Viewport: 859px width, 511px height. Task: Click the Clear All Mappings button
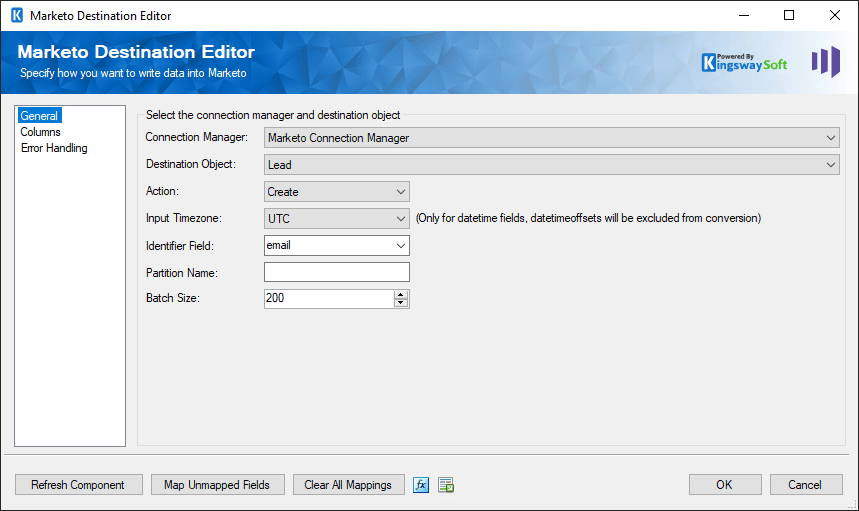348,485
